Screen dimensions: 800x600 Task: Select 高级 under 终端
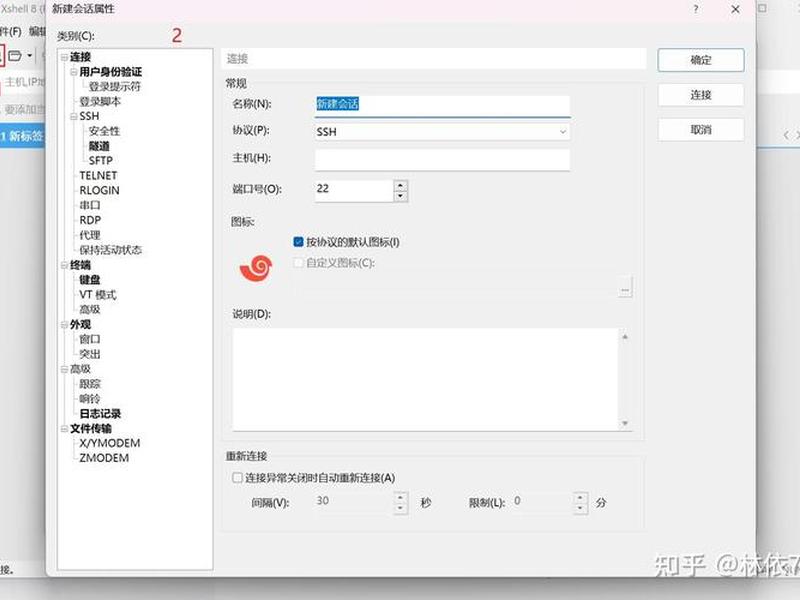tap(90, 309)
